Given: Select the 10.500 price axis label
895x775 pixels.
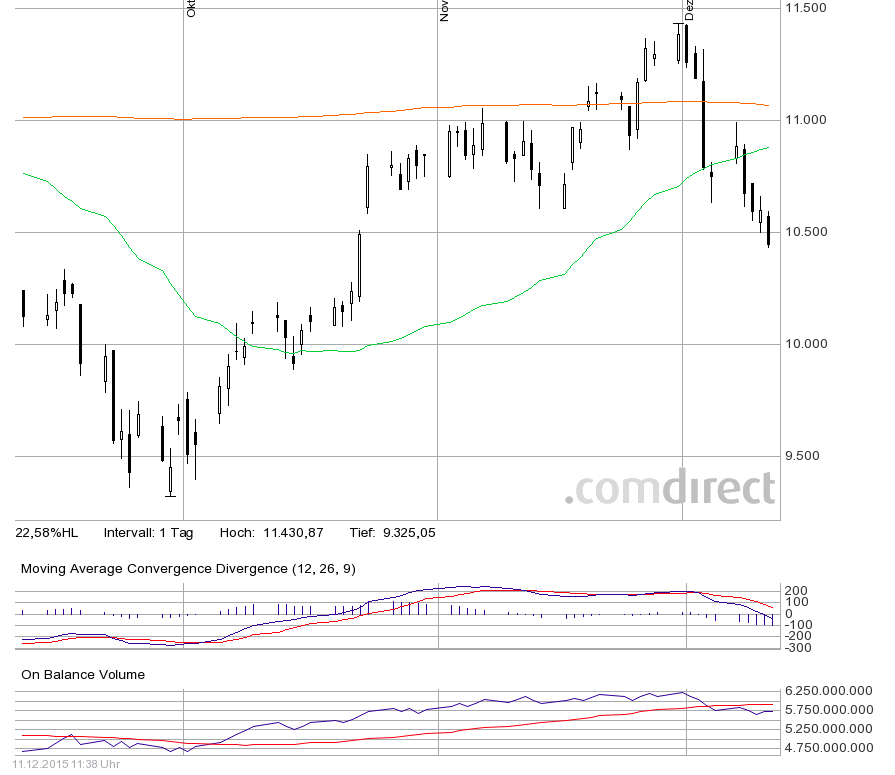Looking at the screenshot, I should pos(807,232).
